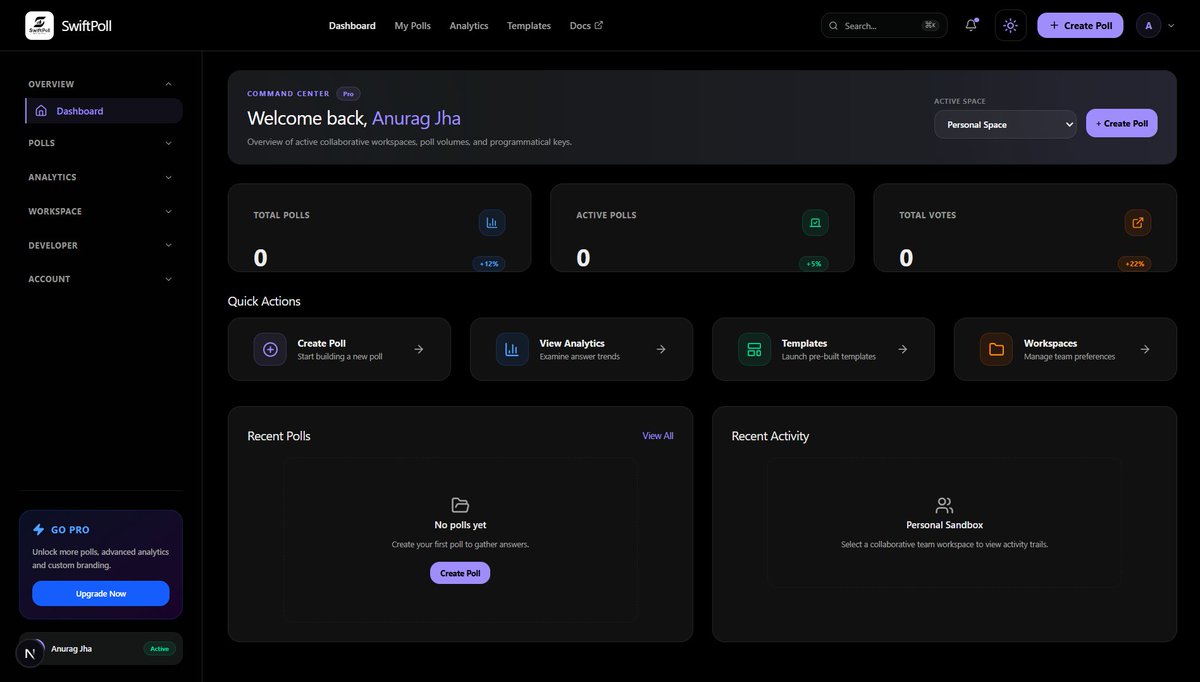1200x682 pixels.
Task: Toggle the light theme sun icon
Action: coord(1010,25)
